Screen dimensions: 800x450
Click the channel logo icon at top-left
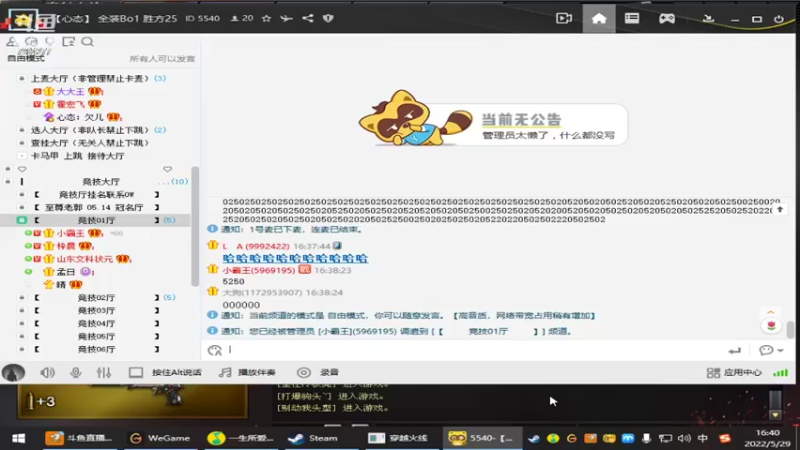tap(22, 19)
